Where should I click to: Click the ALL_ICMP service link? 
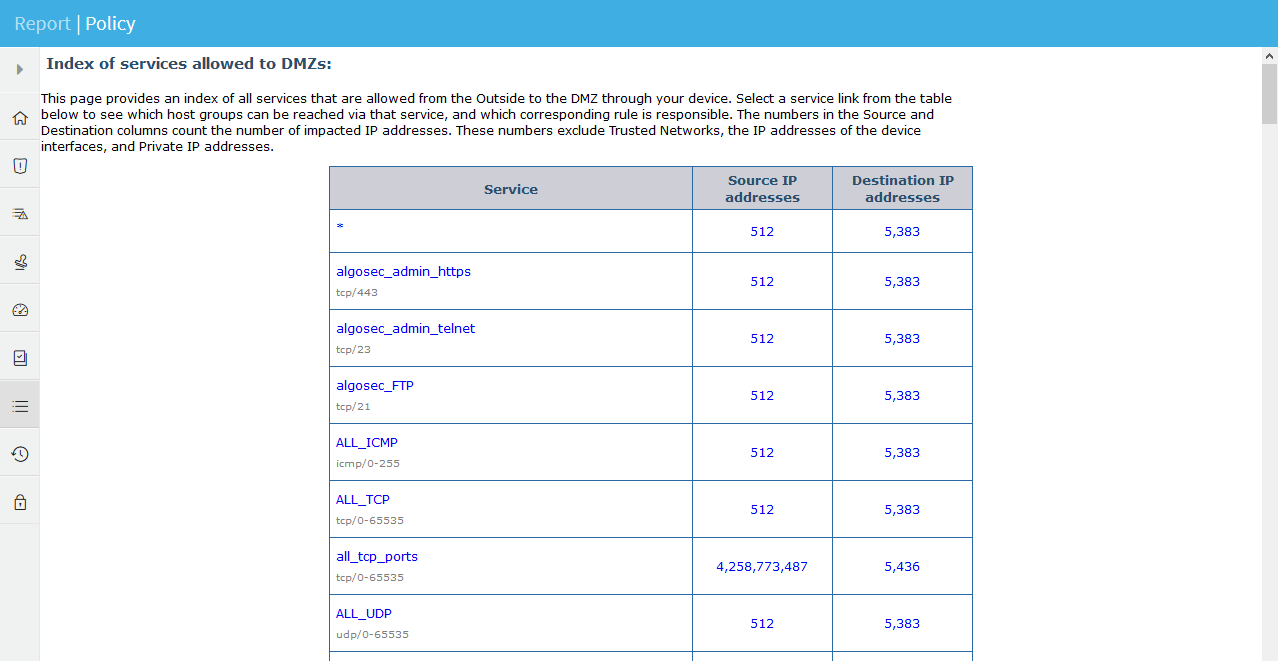click(366, 442)
